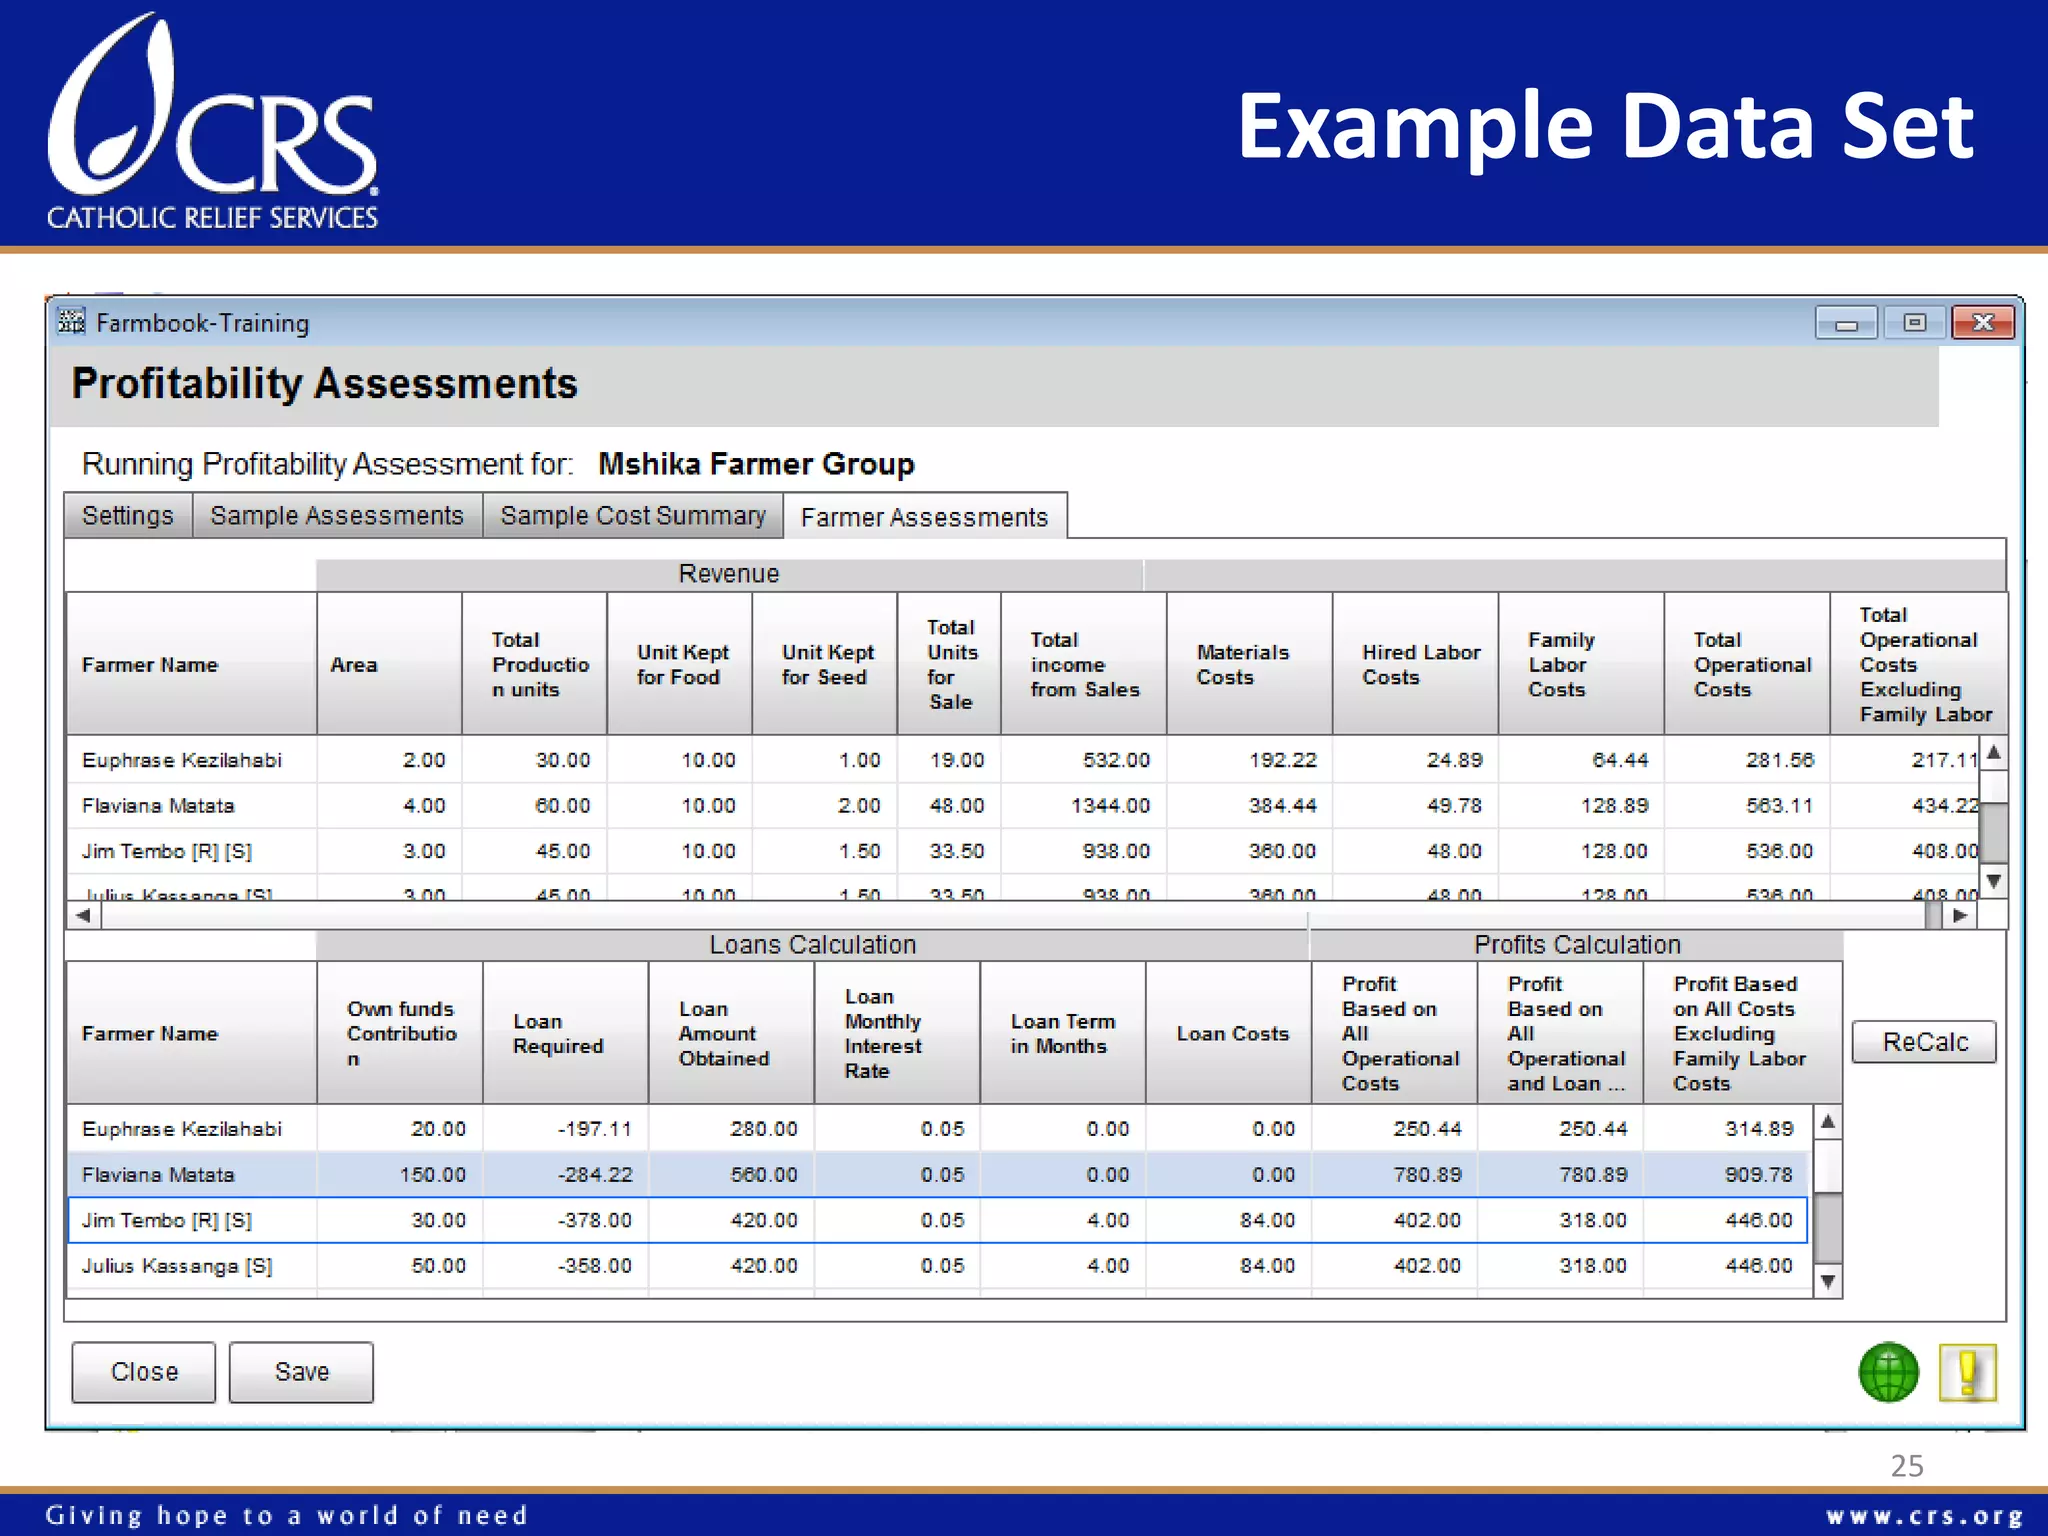Click the revenue table scroll-up arrow

coord(1993,753)
